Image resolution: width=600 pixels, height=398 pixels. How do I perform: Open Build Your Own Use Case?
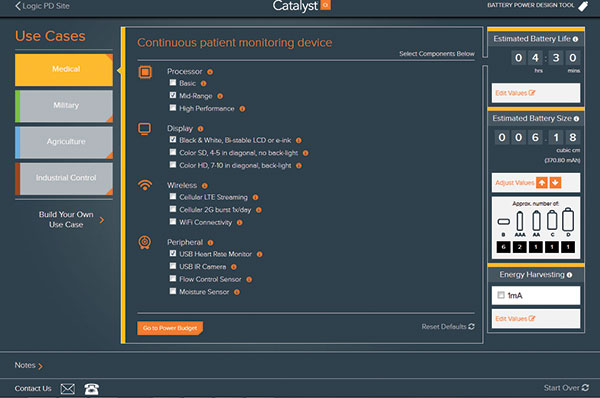pyautogui.click(x=71, y=220)
